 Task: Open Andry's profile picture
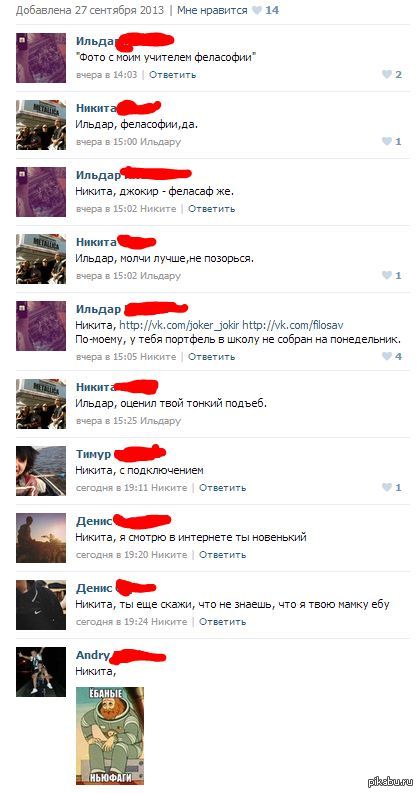(x=41, y=672)
